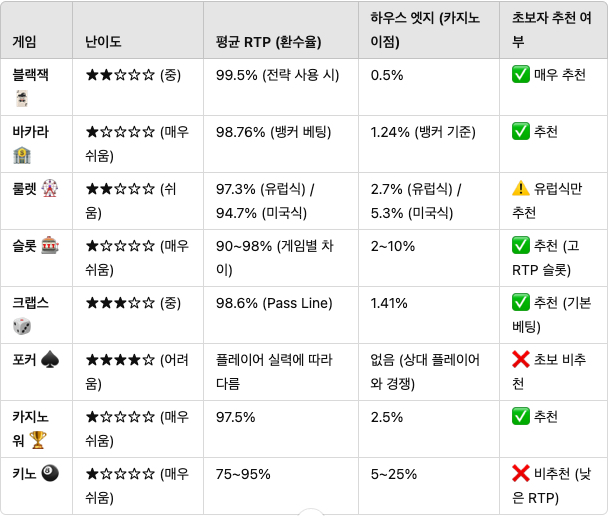Select the 평균 RTP (환수율) column header
This screenshot has width=609, height=516.
pyautogui.click(x=281, y=30)
